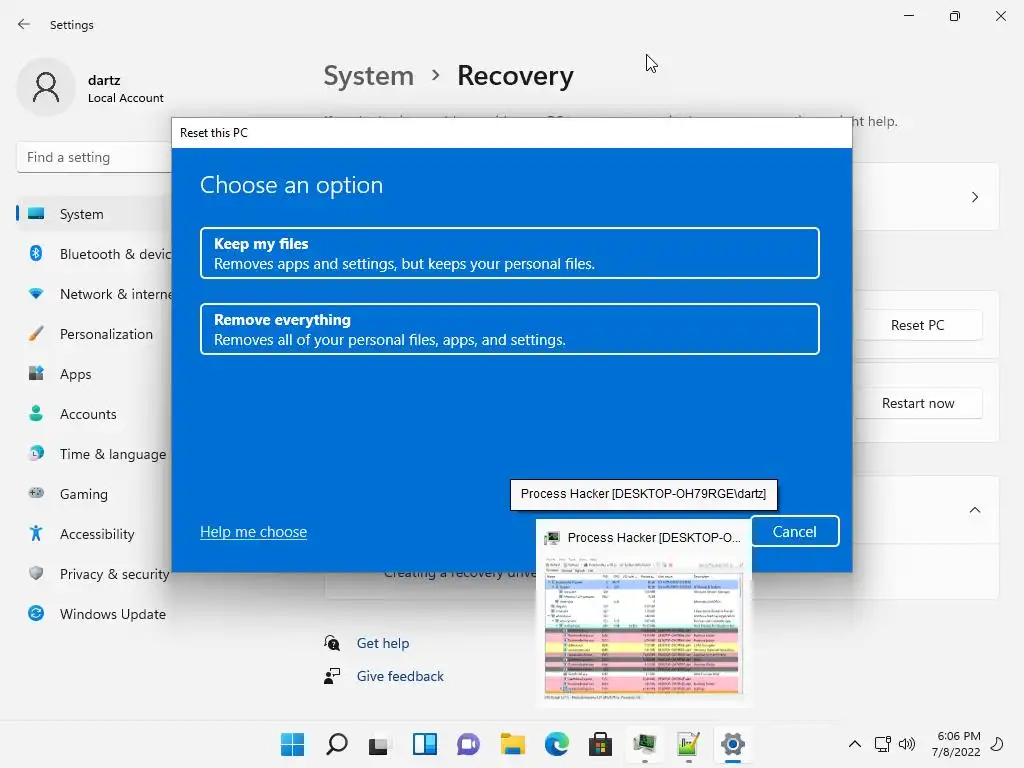Go back with the Settings arrow
The width and height of the screenshot is (1024, 768).
(x=24, y=24)
